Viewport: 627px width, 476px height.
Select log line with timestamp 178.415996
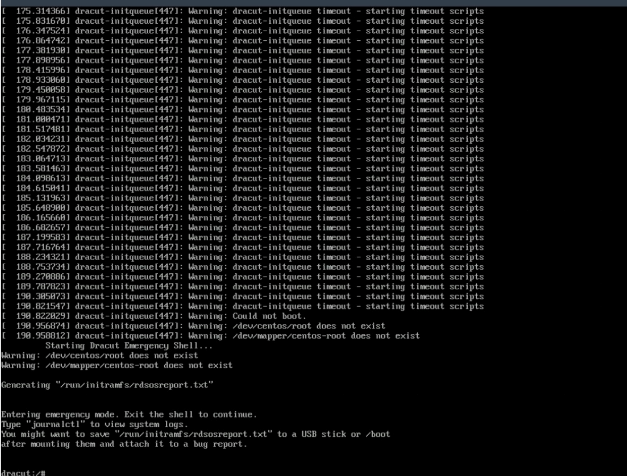coord(243,70)
